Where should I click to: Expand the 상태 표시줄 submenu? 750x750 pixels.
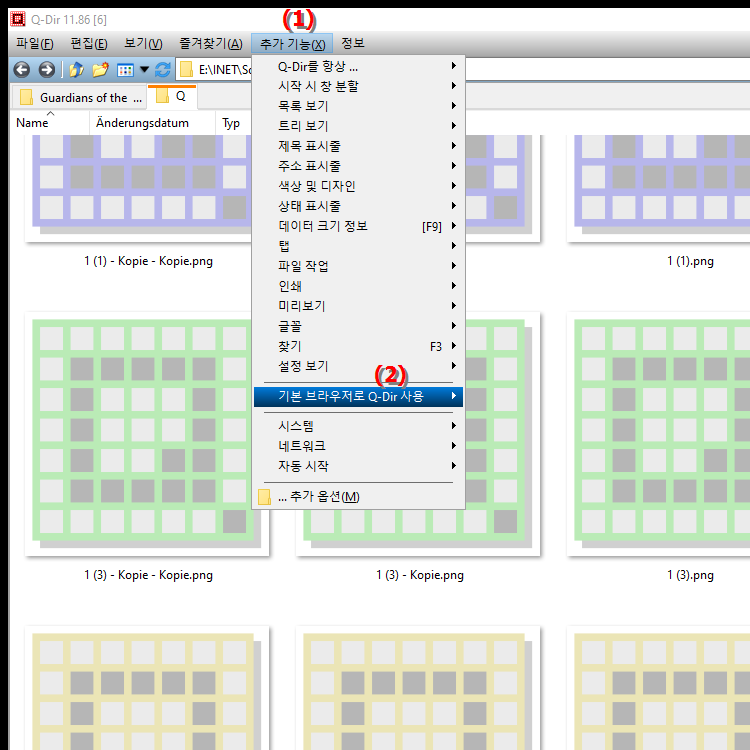(x=358, y=206)
